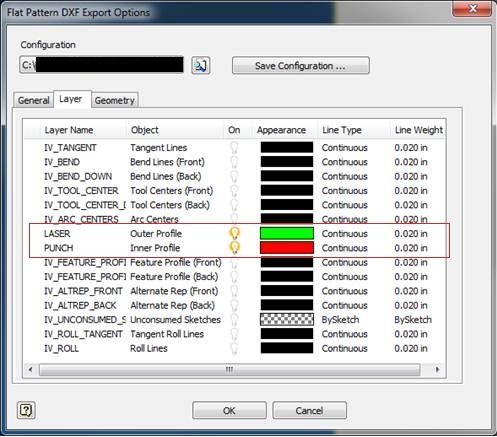Click the LASER row Continuous line type
497x437 pixels.
coord(345,234)
